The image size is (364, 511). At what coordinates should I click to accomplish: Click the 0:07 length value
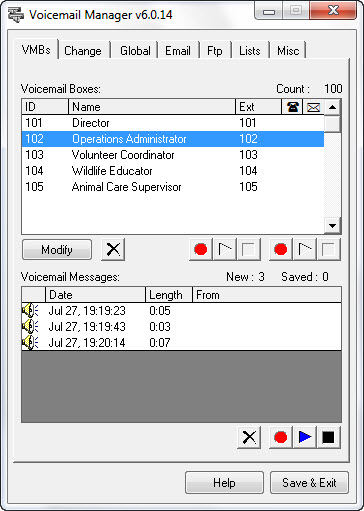click(160, 343)
